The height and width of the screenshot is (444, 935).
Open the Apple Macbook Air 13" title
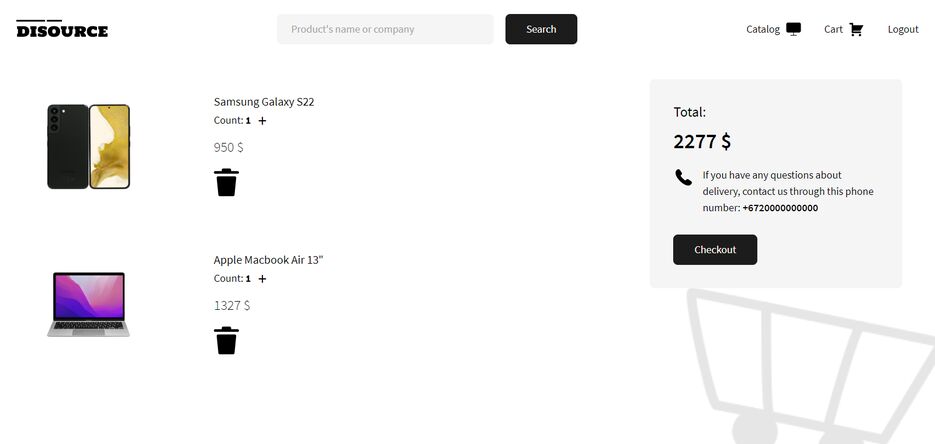point(268,260)
